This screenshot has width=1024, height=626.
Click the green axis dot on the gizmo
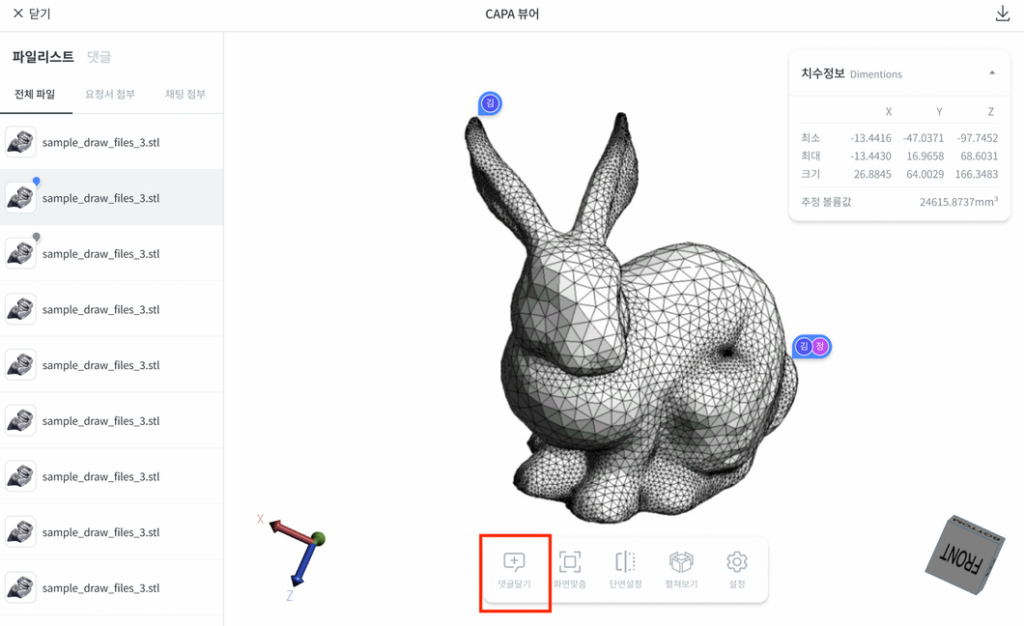(318, 539)
